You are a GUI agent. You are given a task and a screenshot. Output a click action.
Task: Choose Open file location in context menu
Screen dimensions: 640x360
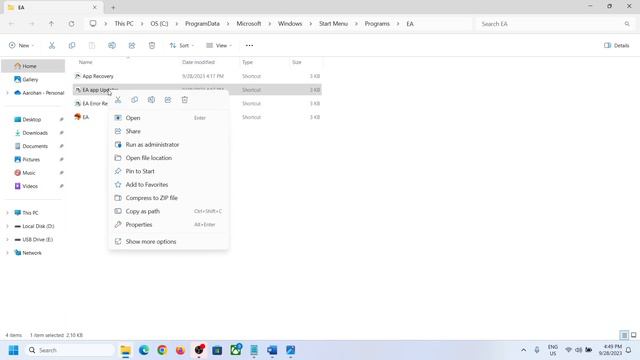tap(169, 158)
